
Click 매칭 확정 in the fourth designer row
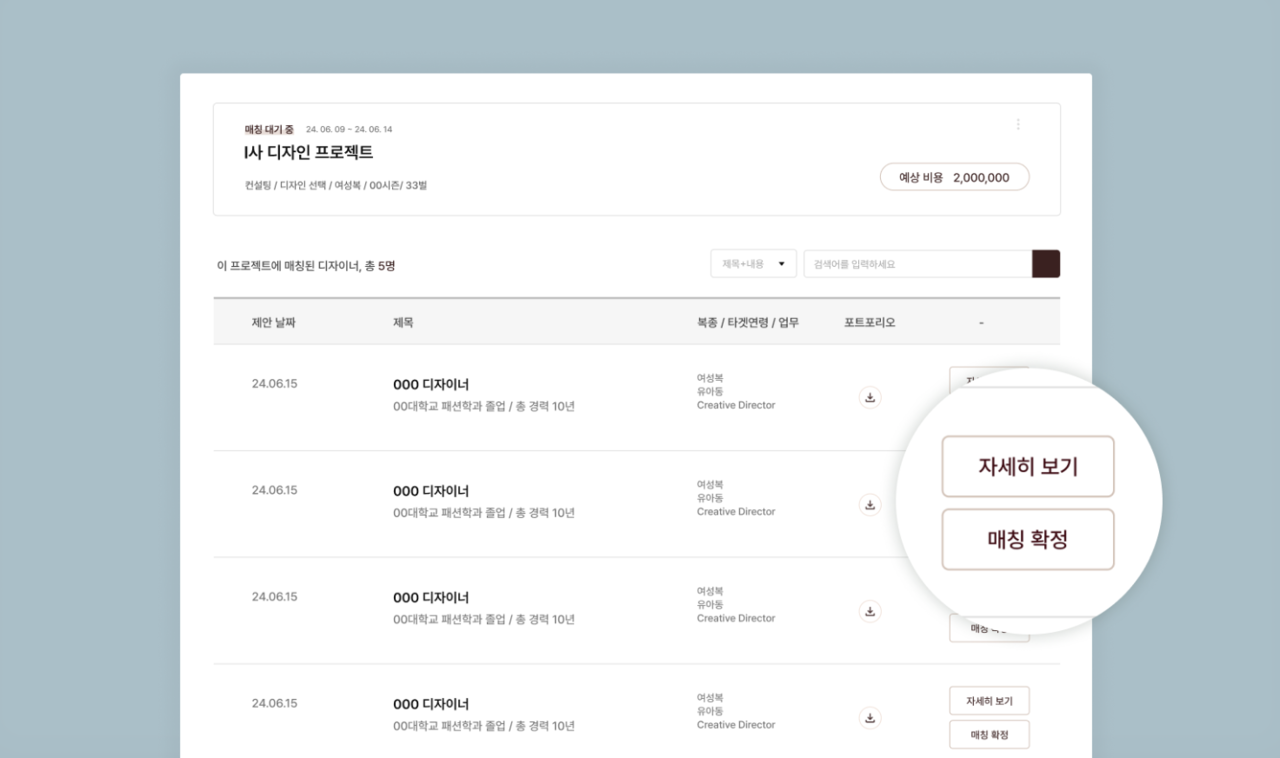coord(989,735)
